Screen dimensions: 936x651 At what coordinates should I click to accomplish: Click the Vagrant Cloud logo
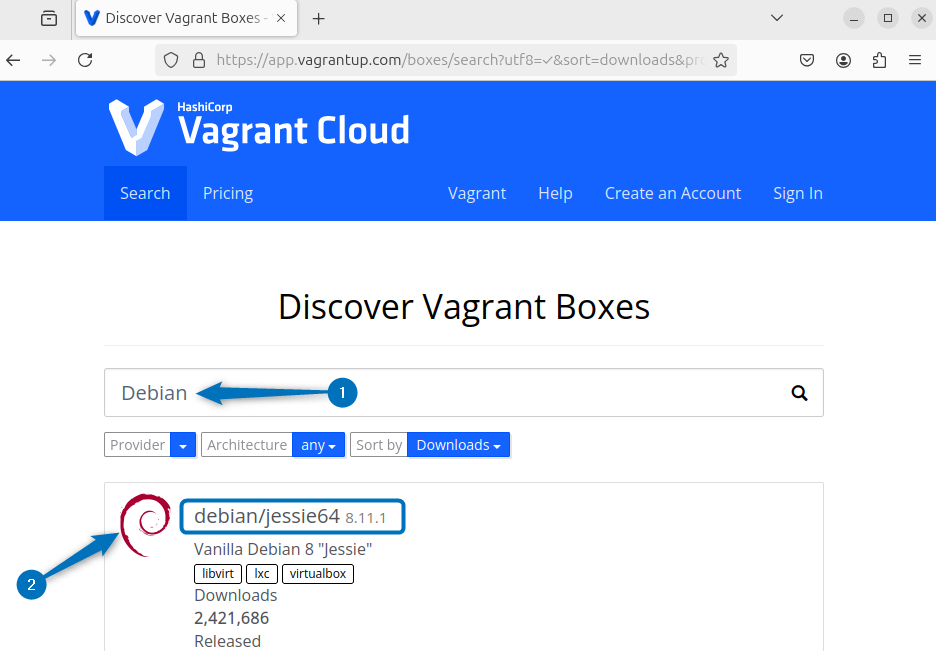click(259, 127)
